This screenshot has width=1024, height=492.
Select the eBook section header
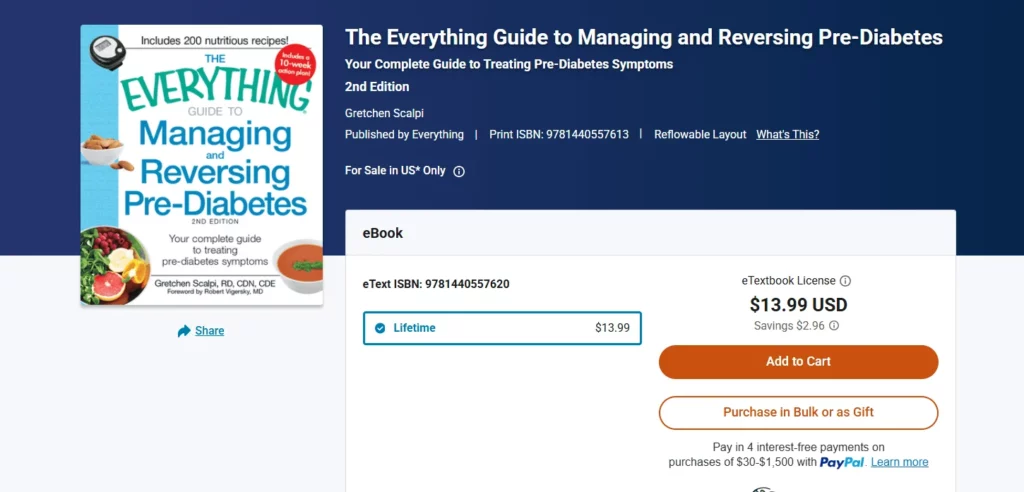point(383,233)
